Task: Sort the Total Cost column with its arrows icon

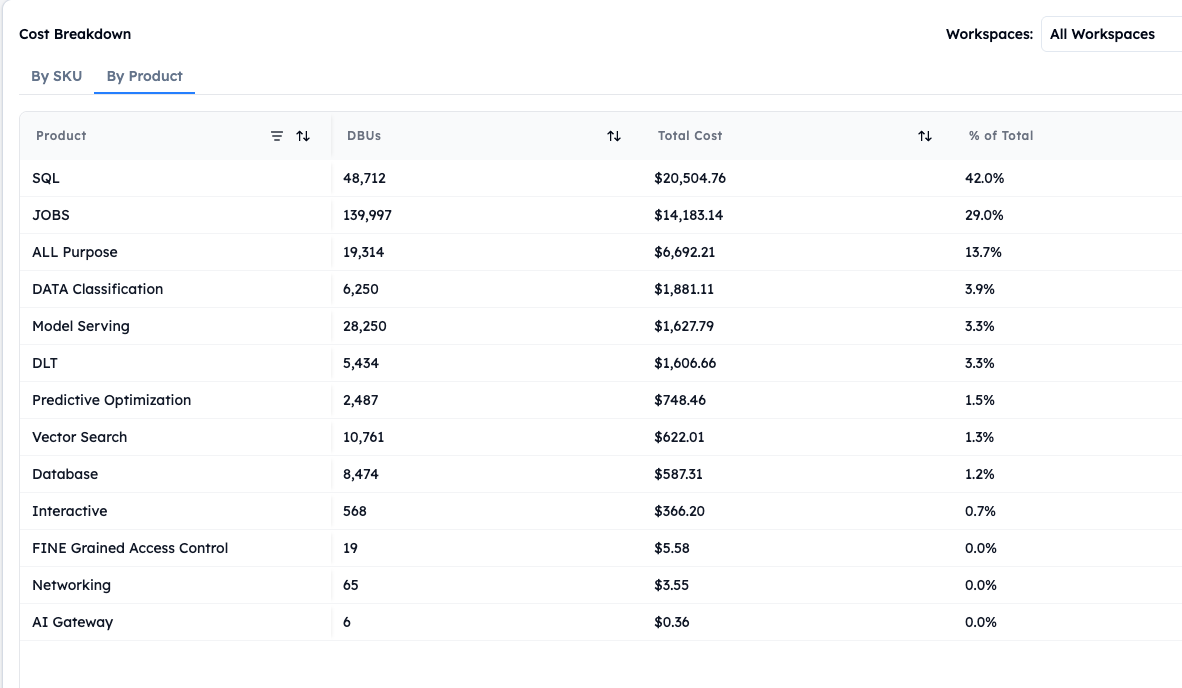Action: [925, 136]
